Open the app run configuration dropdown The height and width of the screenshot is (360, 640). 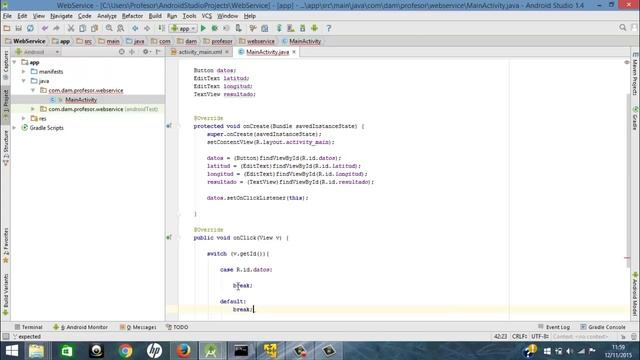pos(183,28)
